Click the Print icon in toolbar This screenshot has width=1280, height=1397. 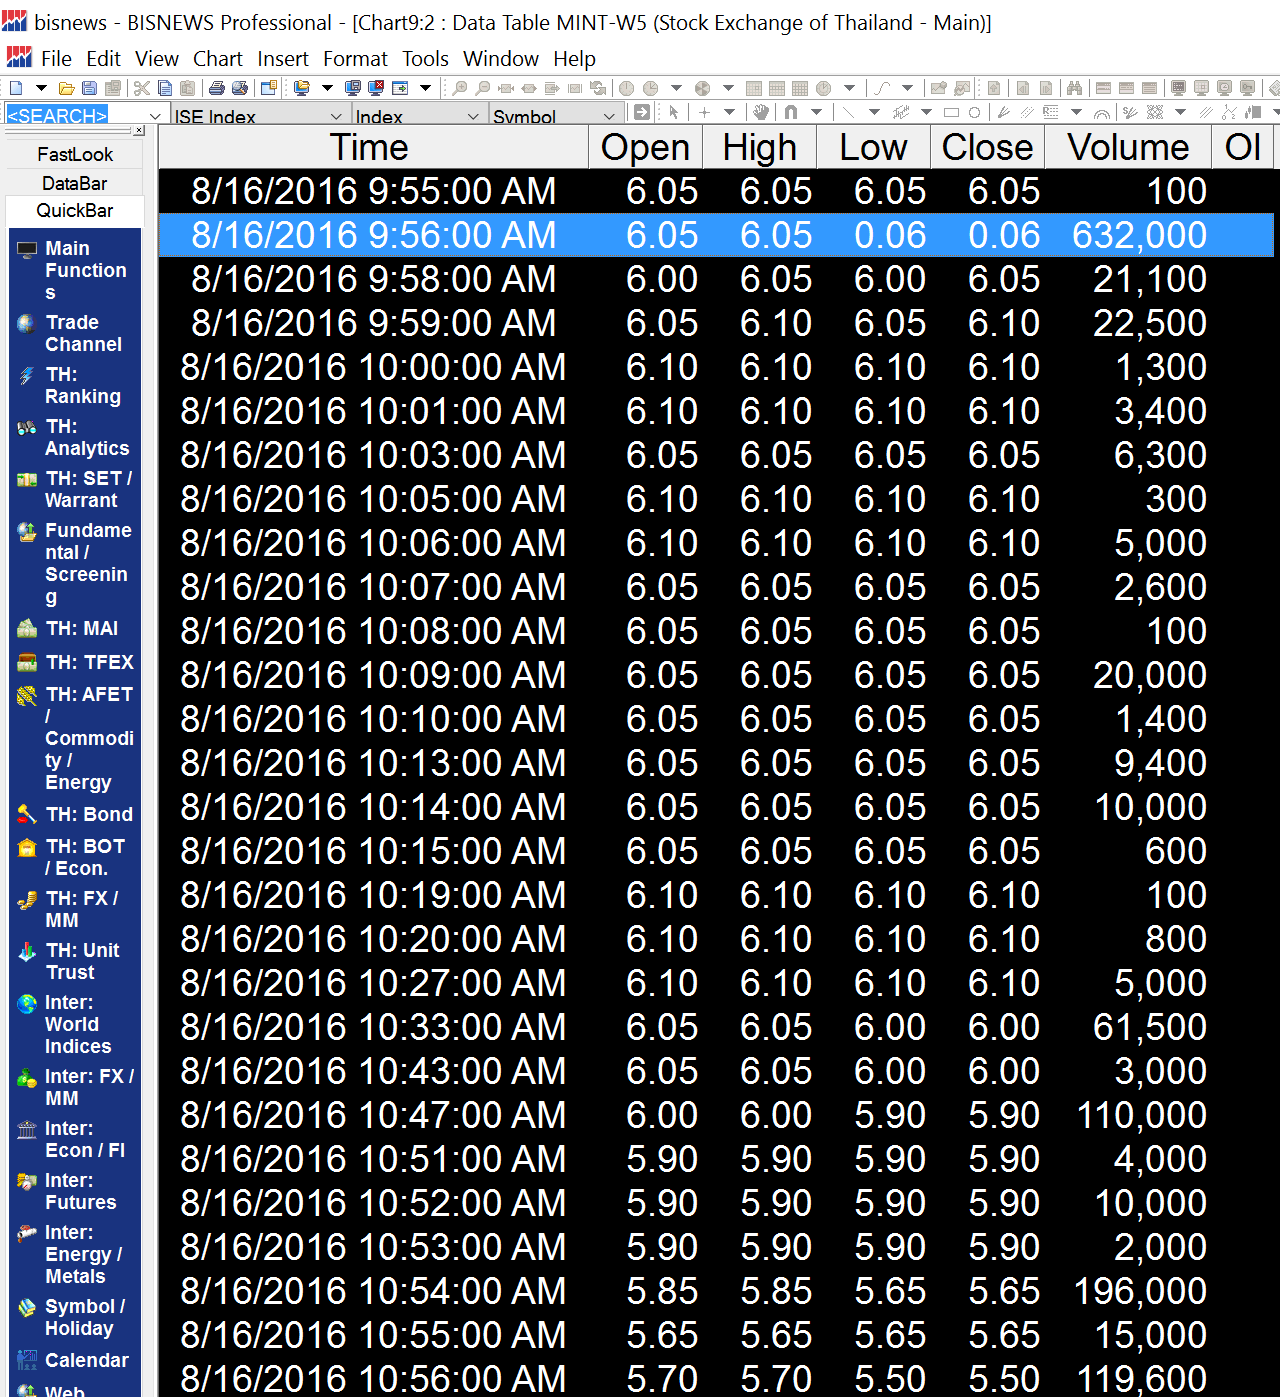[216, 88]
